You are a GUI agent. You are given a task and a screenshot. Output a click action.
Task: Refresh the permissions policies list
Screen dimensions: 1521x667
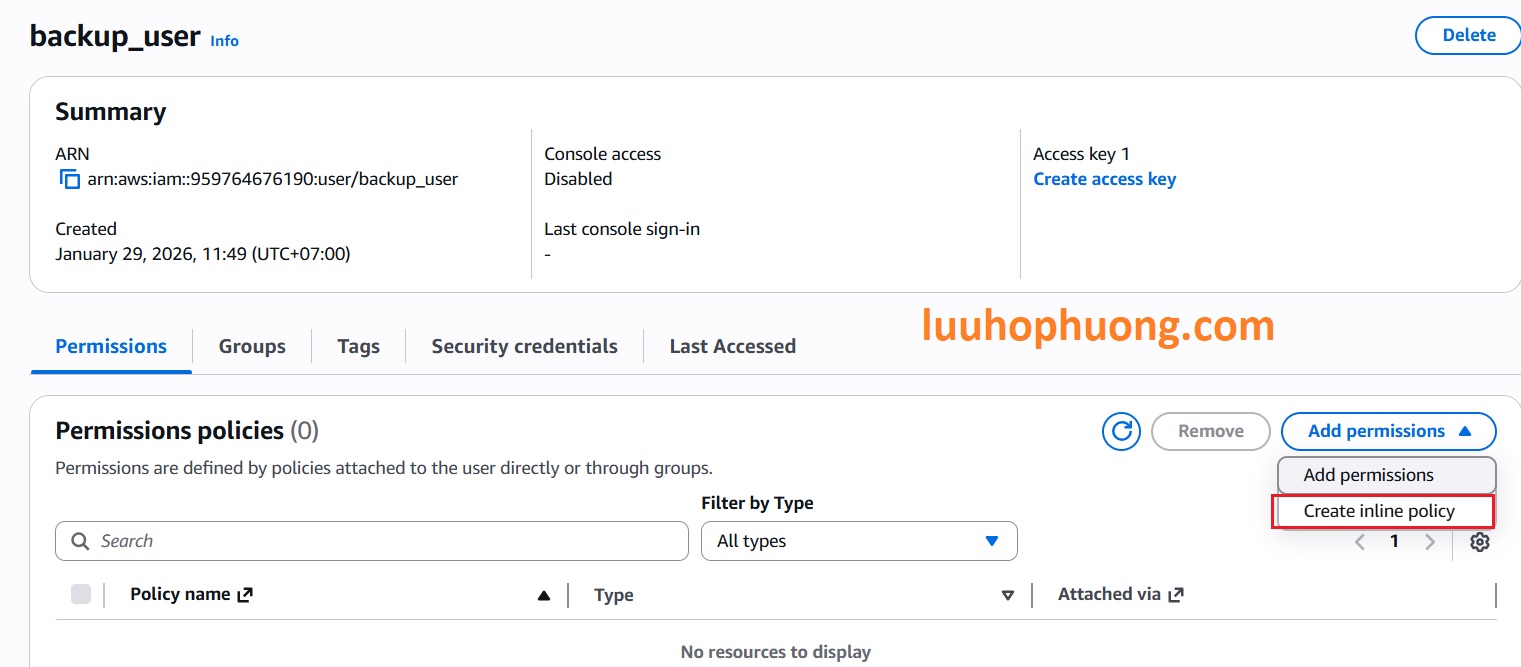[1121, 431]
